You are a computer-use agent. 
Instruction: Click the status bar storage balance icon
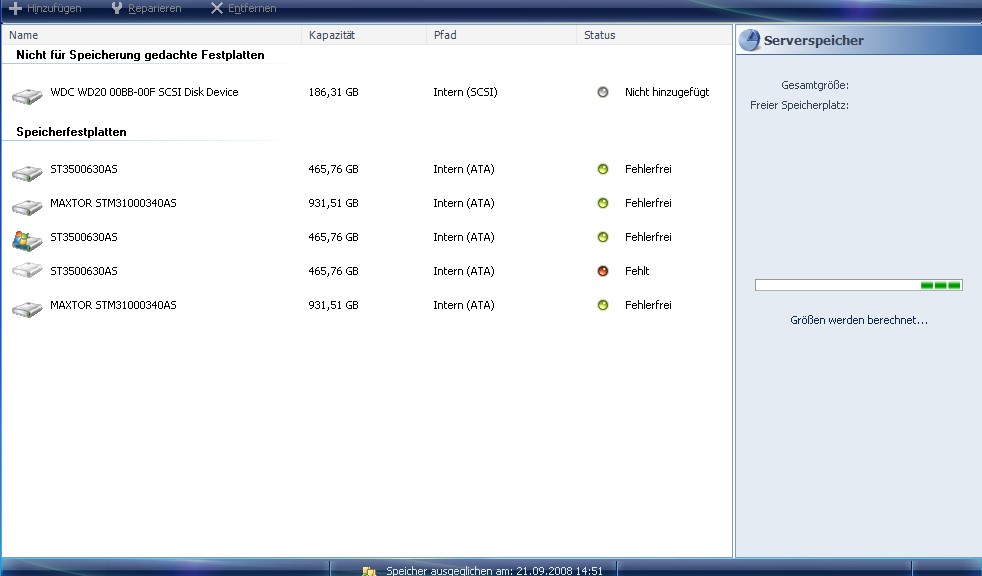tap(368, 571)
